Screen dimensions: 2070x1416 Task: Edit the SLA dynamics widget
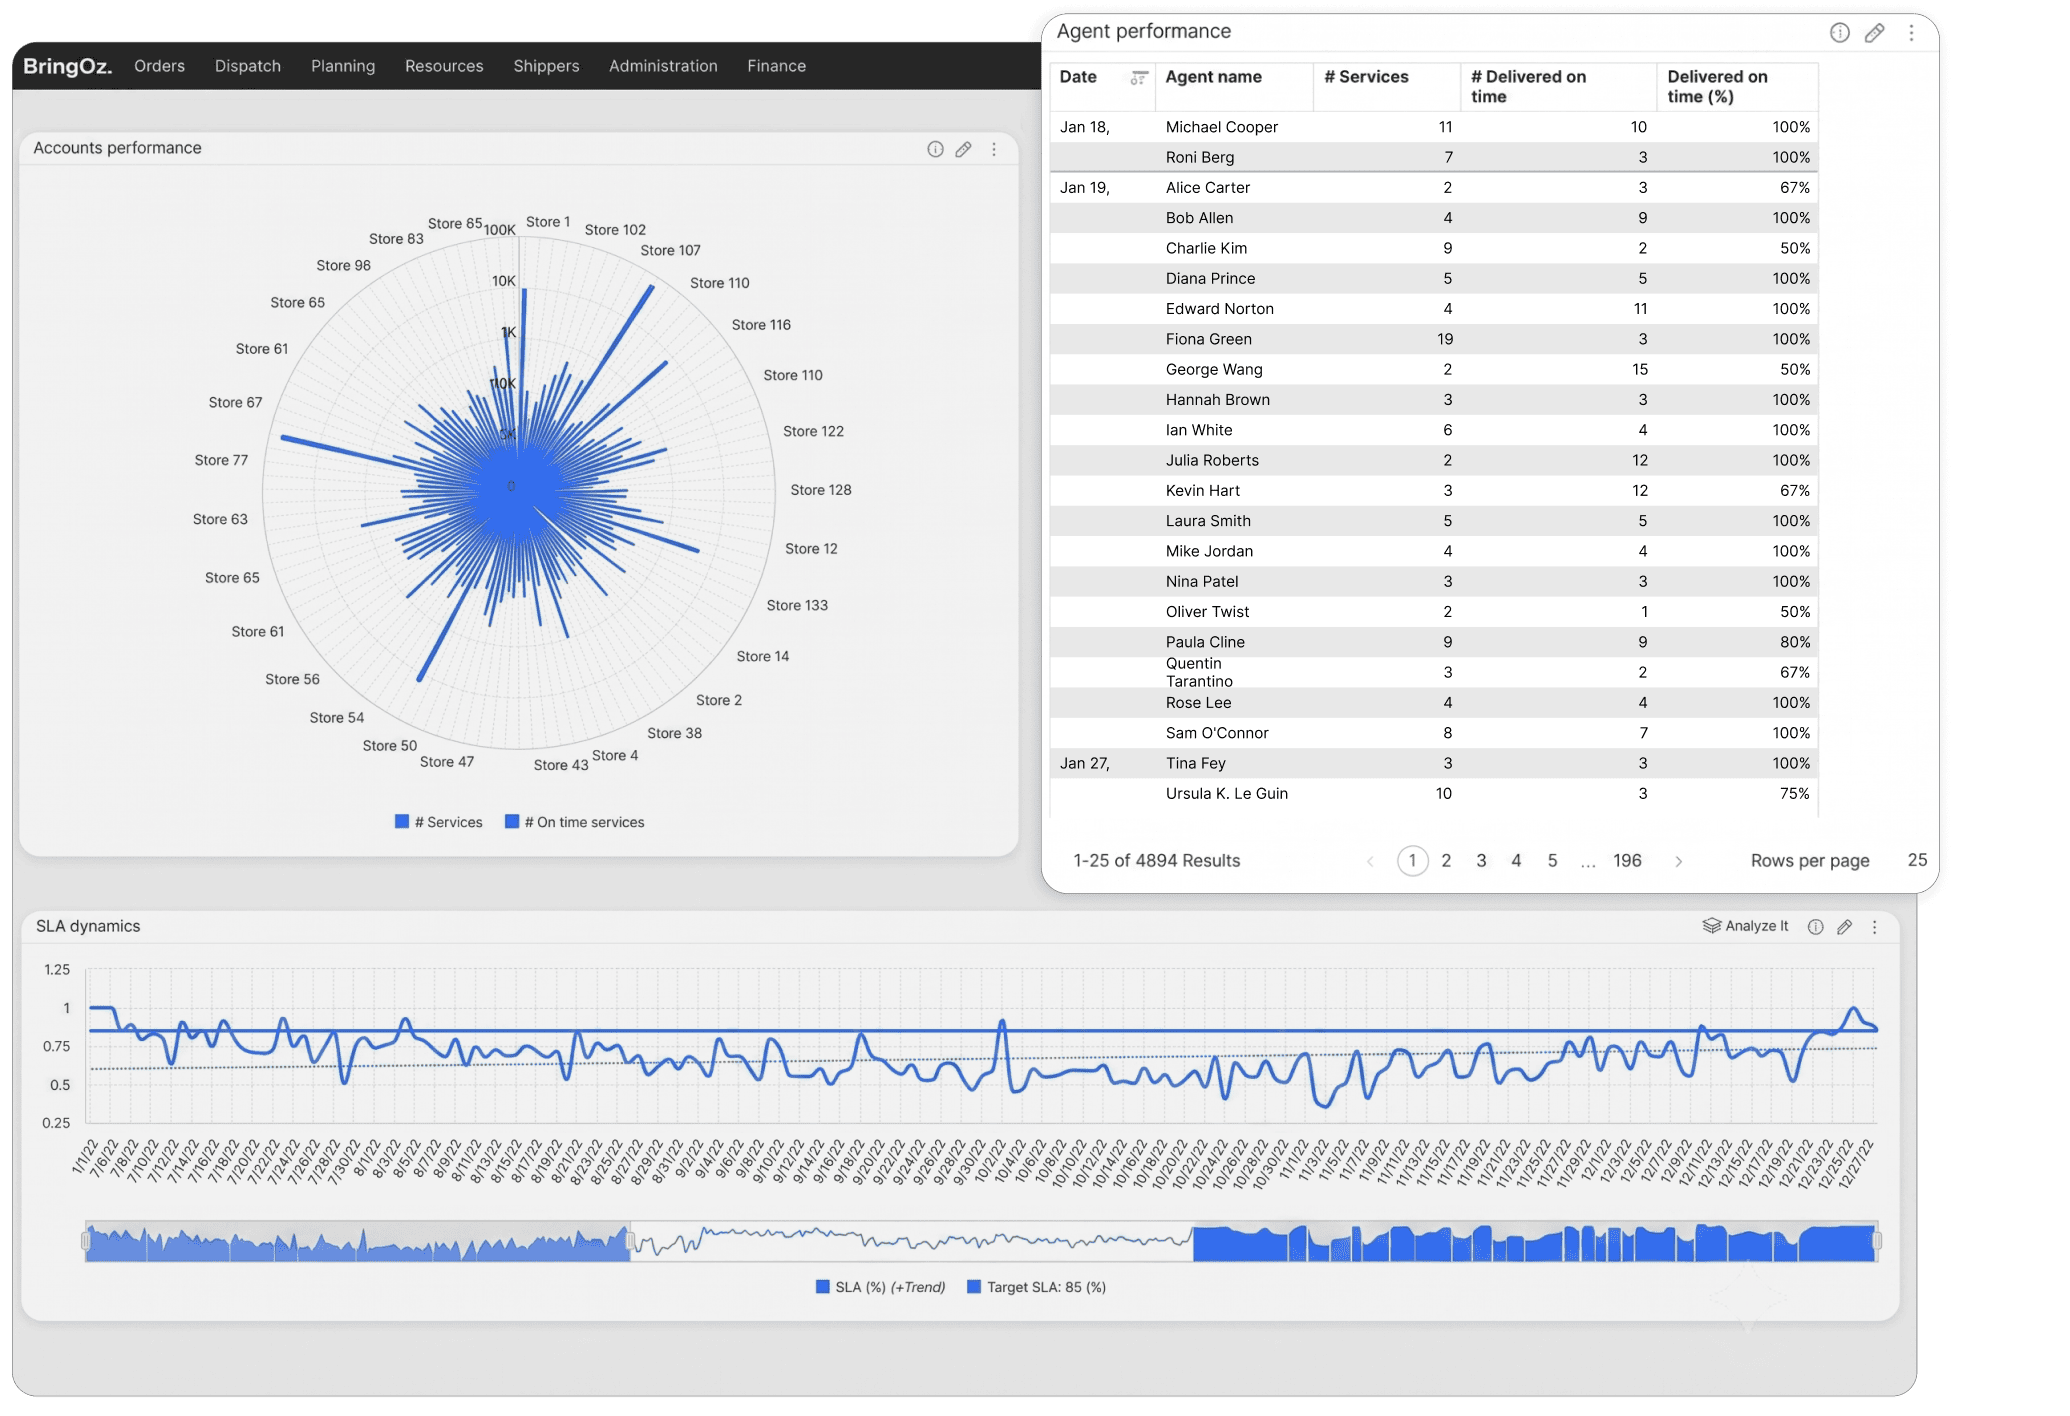[1845, 927]
